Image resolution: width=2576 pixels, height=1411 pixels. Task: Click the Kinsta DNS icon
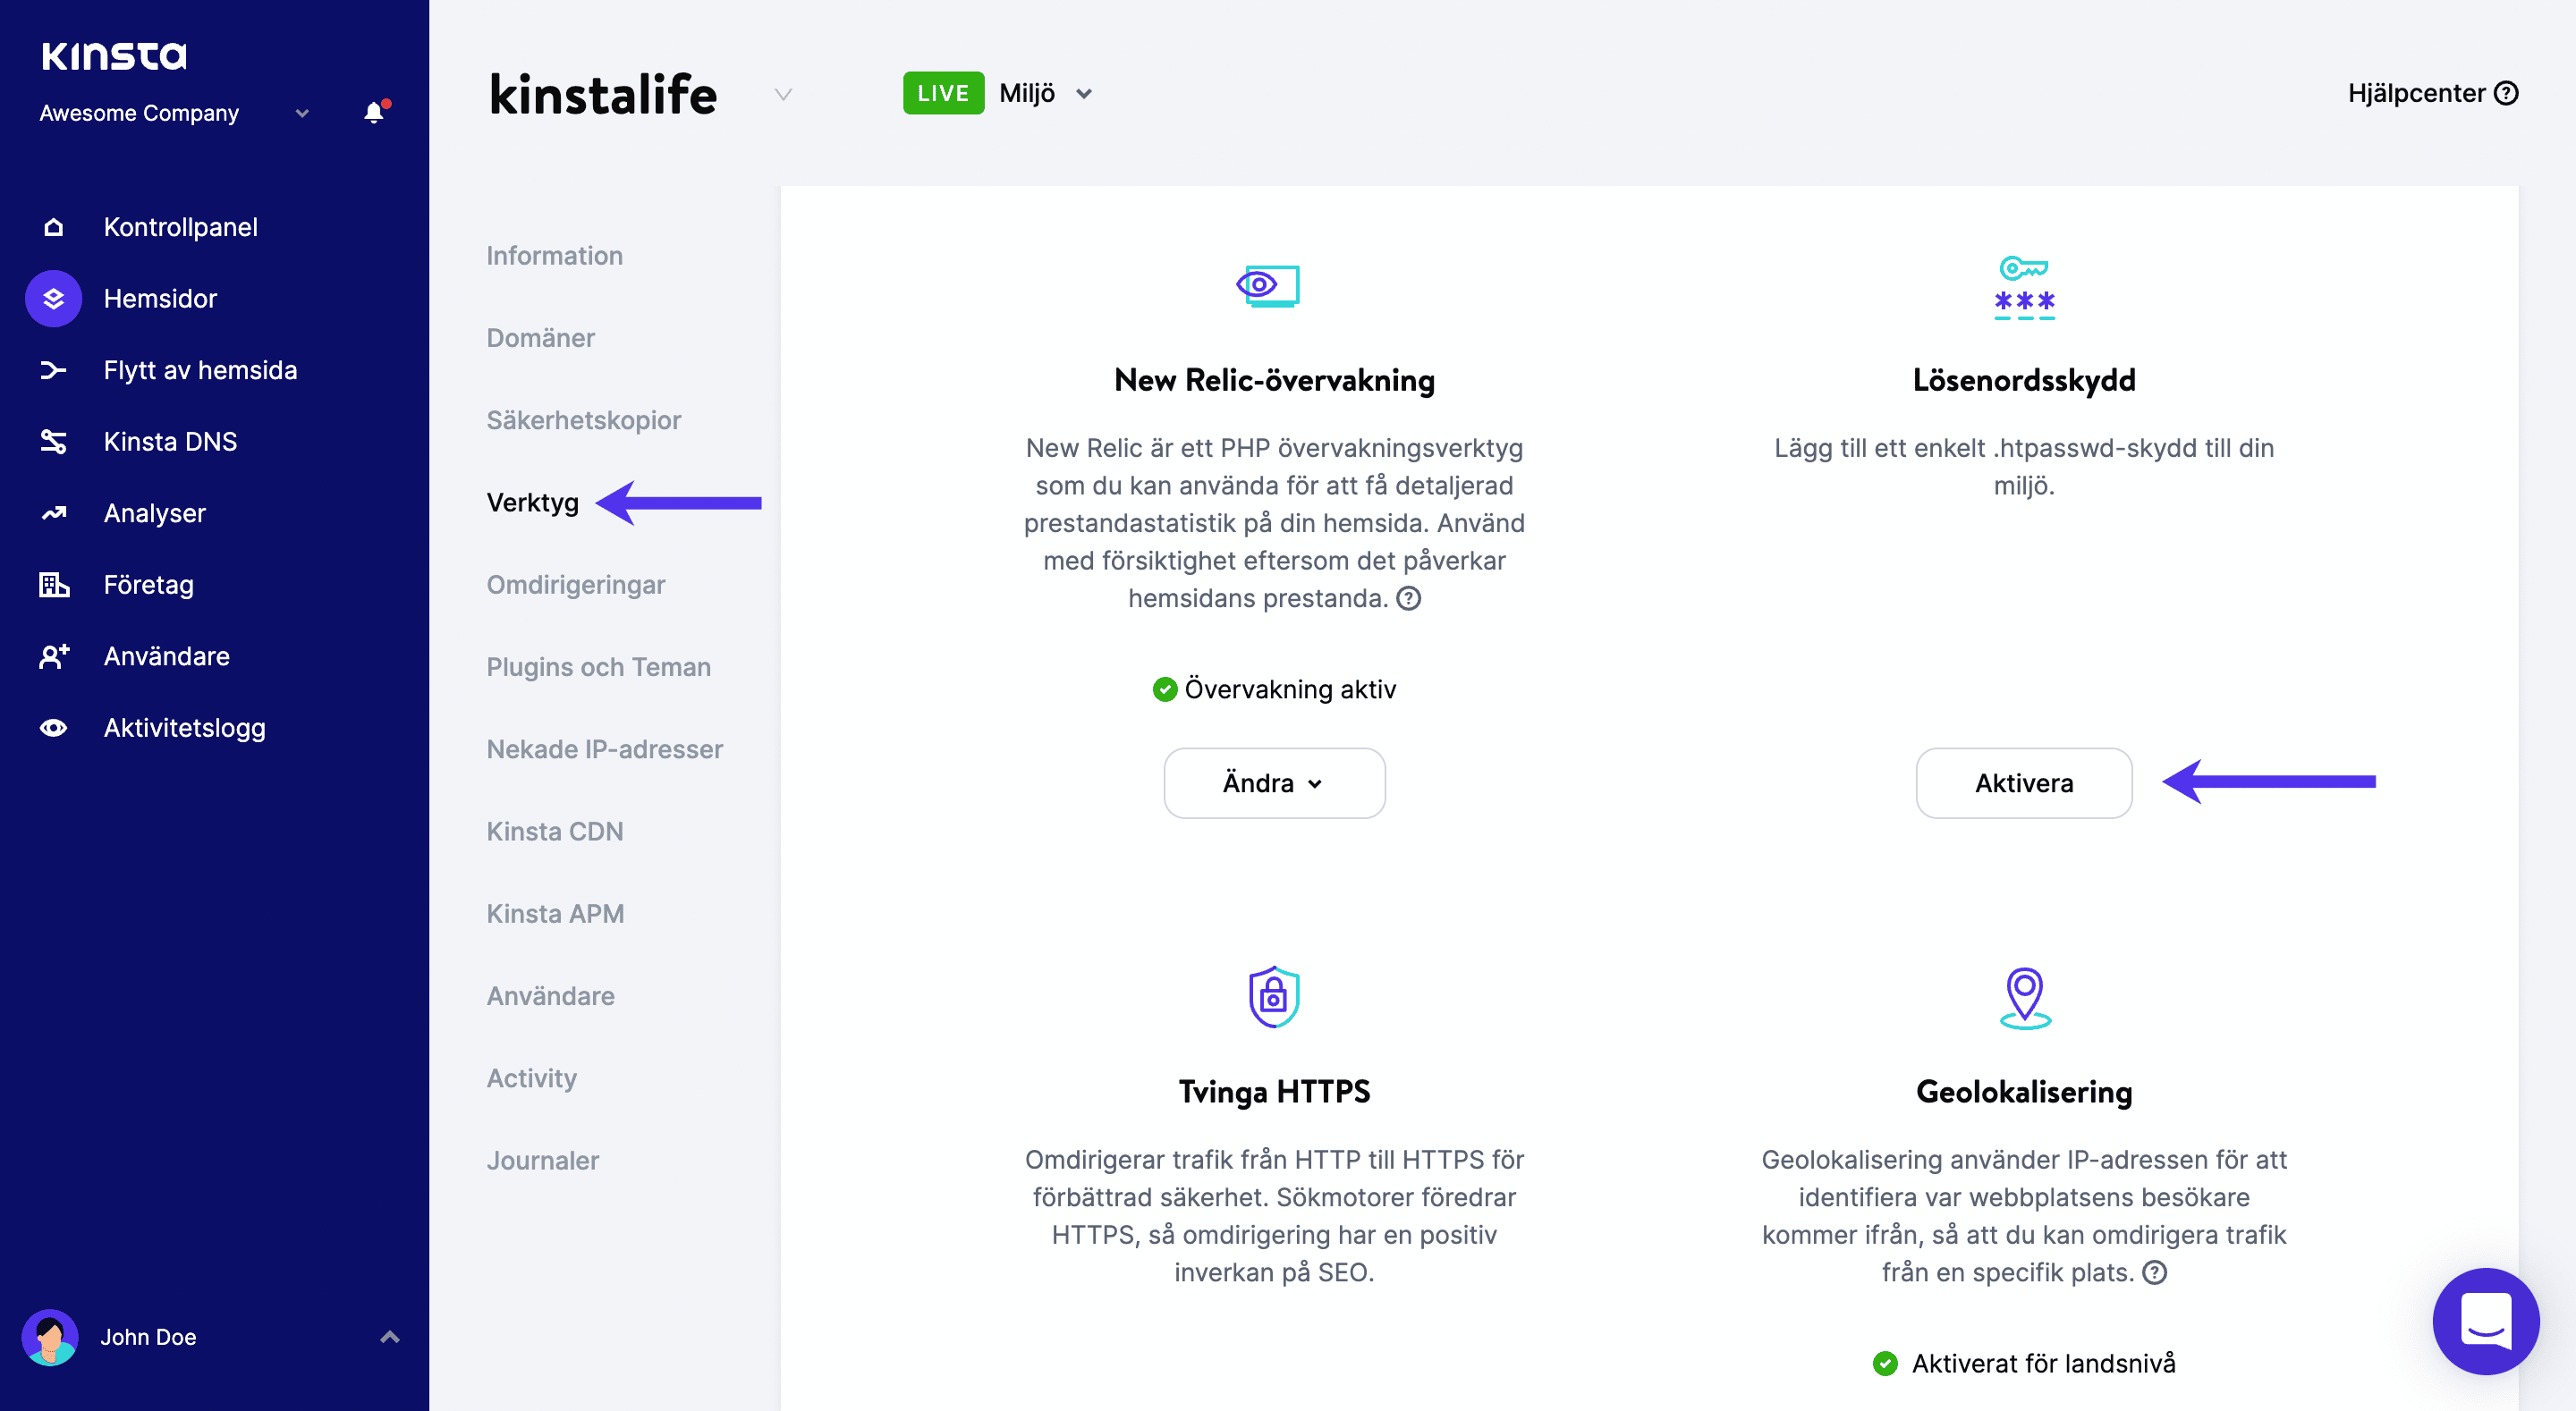[x=54, y=442]
